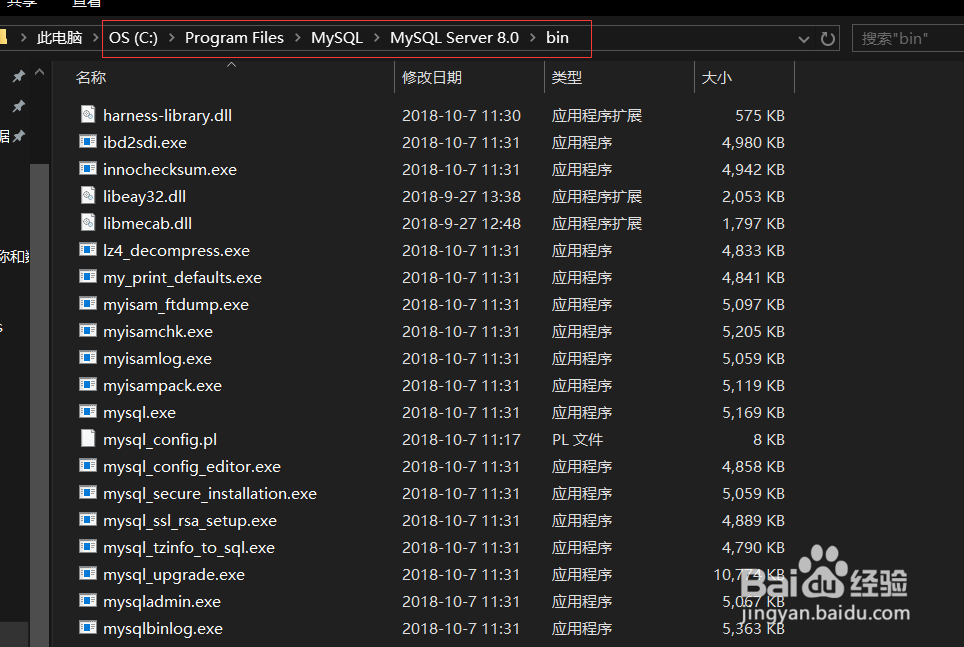Click the mysql_secure_installation.exe icon
Image resolution: width=964 pixels, height=647 pixels.
tap(88, 493)
